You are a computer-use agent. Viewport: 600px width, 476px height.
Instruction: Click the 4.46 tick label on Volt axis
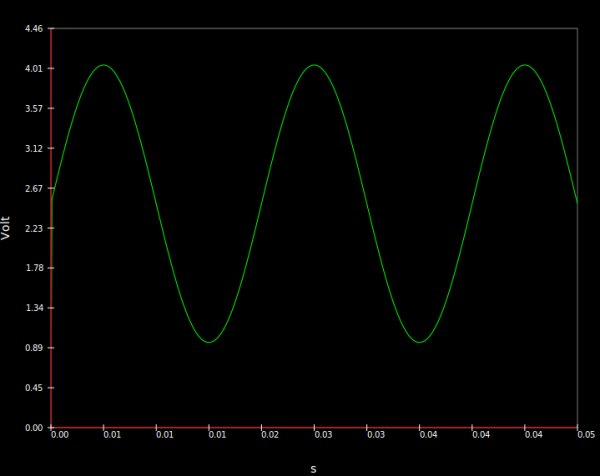(x=34, y=29)
